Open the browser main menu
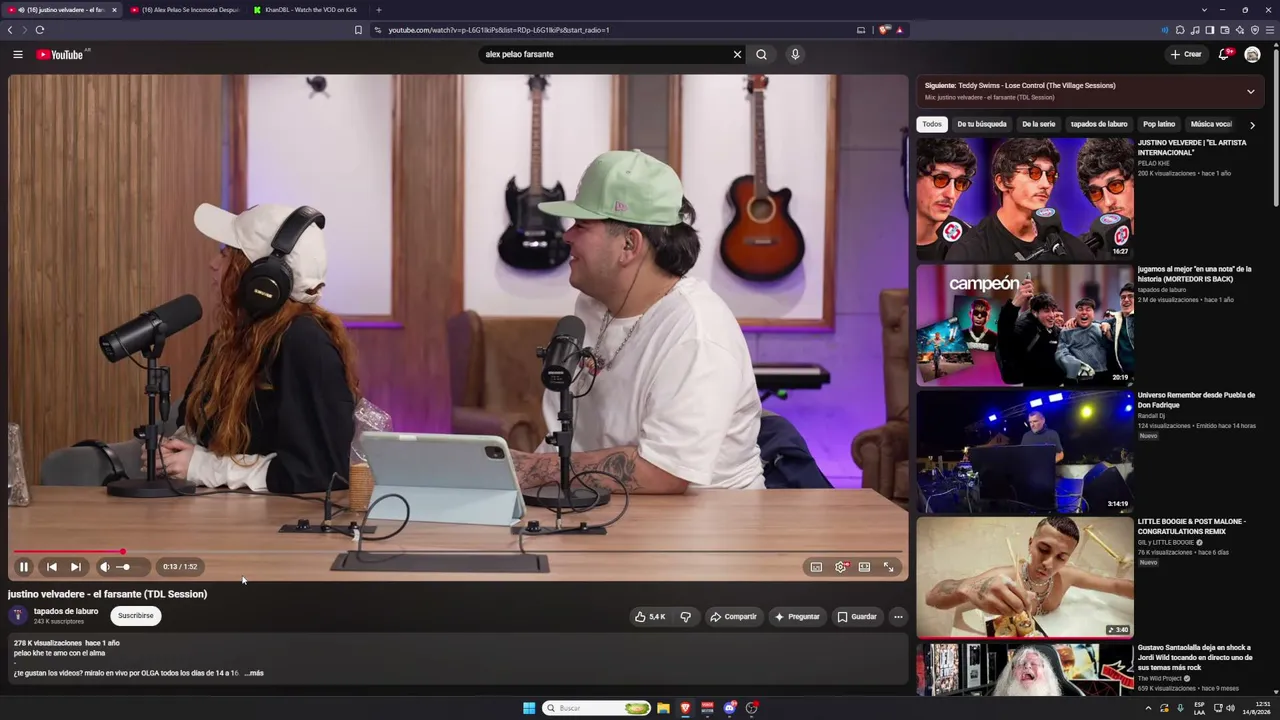 point(1270,30)
